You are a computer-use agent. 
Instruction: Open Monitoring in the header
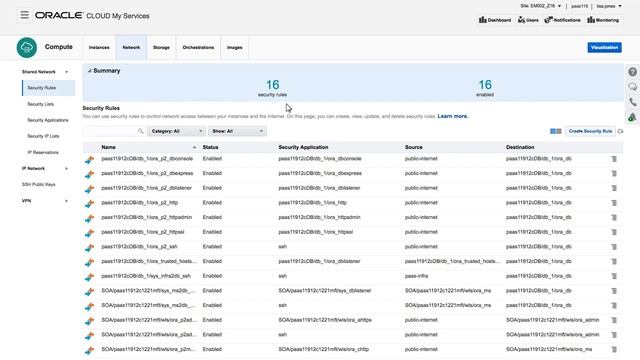603,20
